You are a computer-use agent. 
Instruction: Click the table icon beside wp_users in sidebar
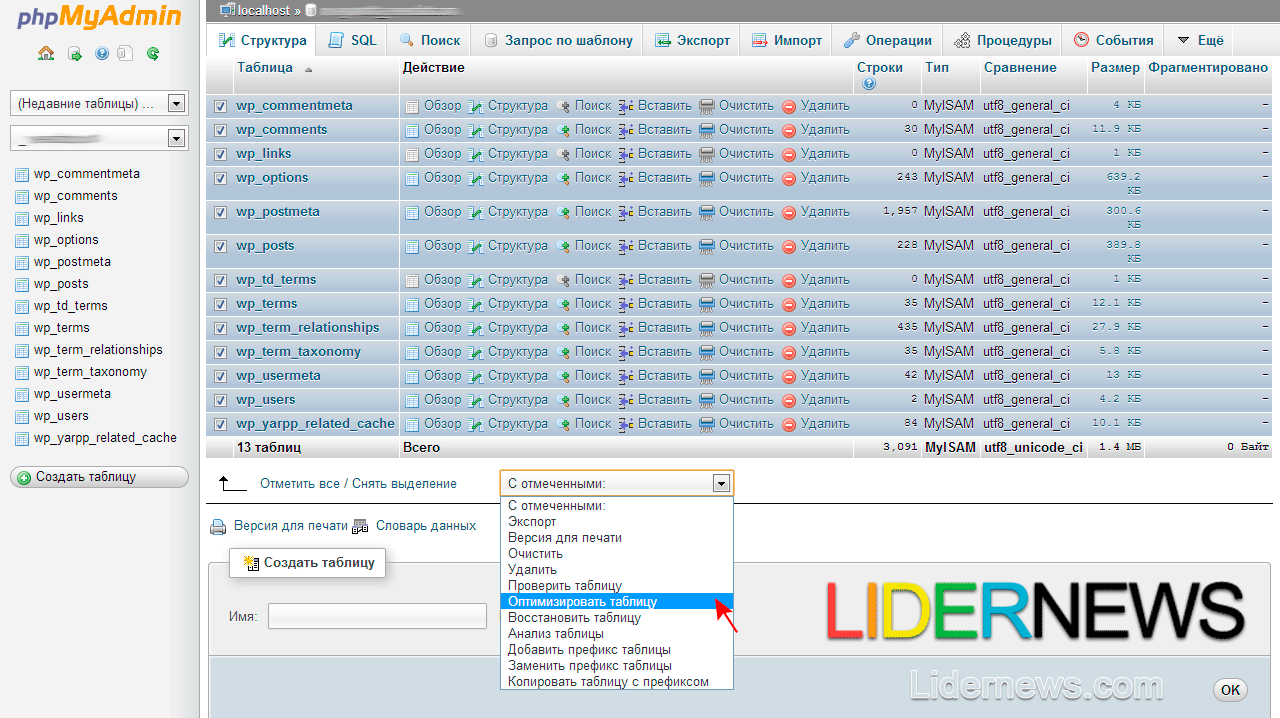(22, 416)
